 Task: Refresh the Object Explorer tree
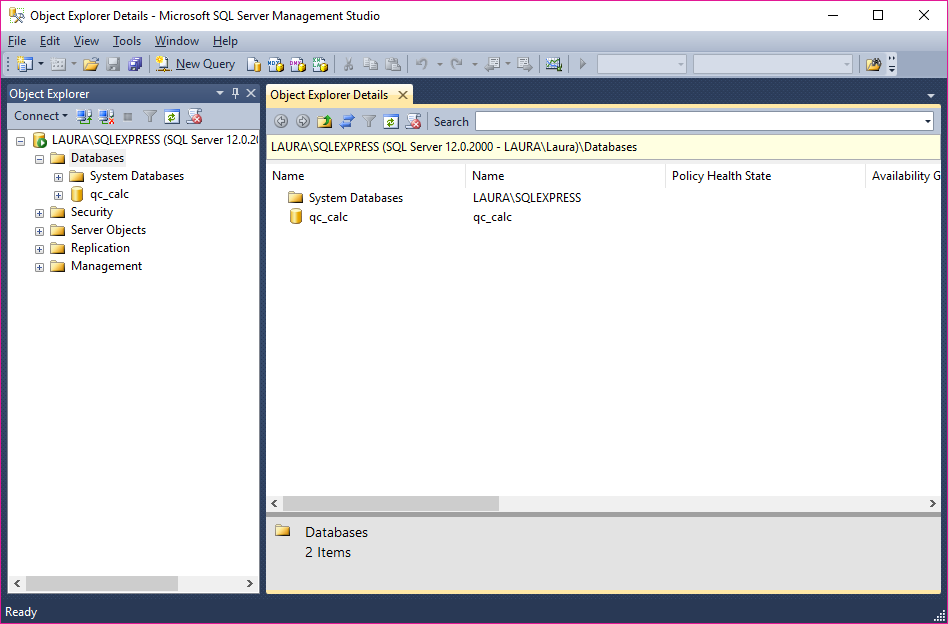coord(172,116)
